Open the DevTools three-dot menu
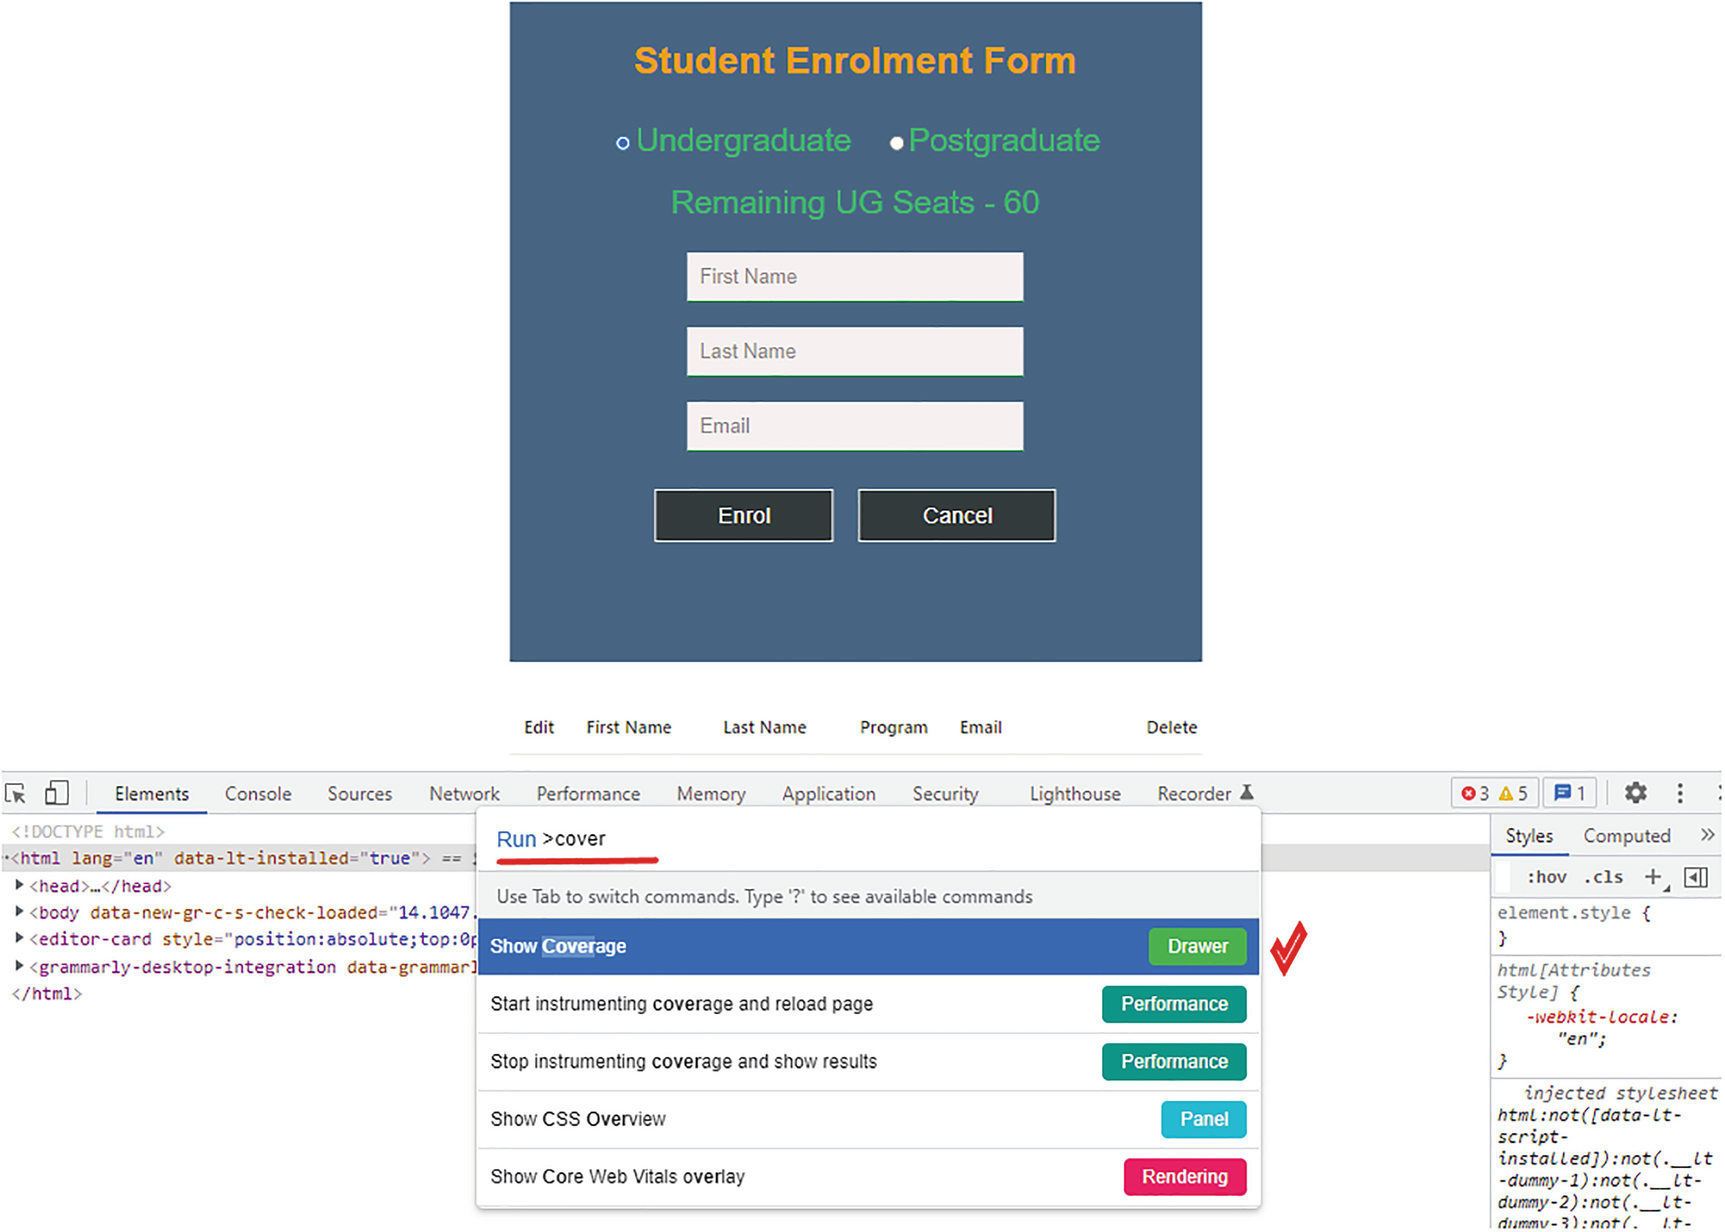1725x1232 pixels. (1680, 793)
